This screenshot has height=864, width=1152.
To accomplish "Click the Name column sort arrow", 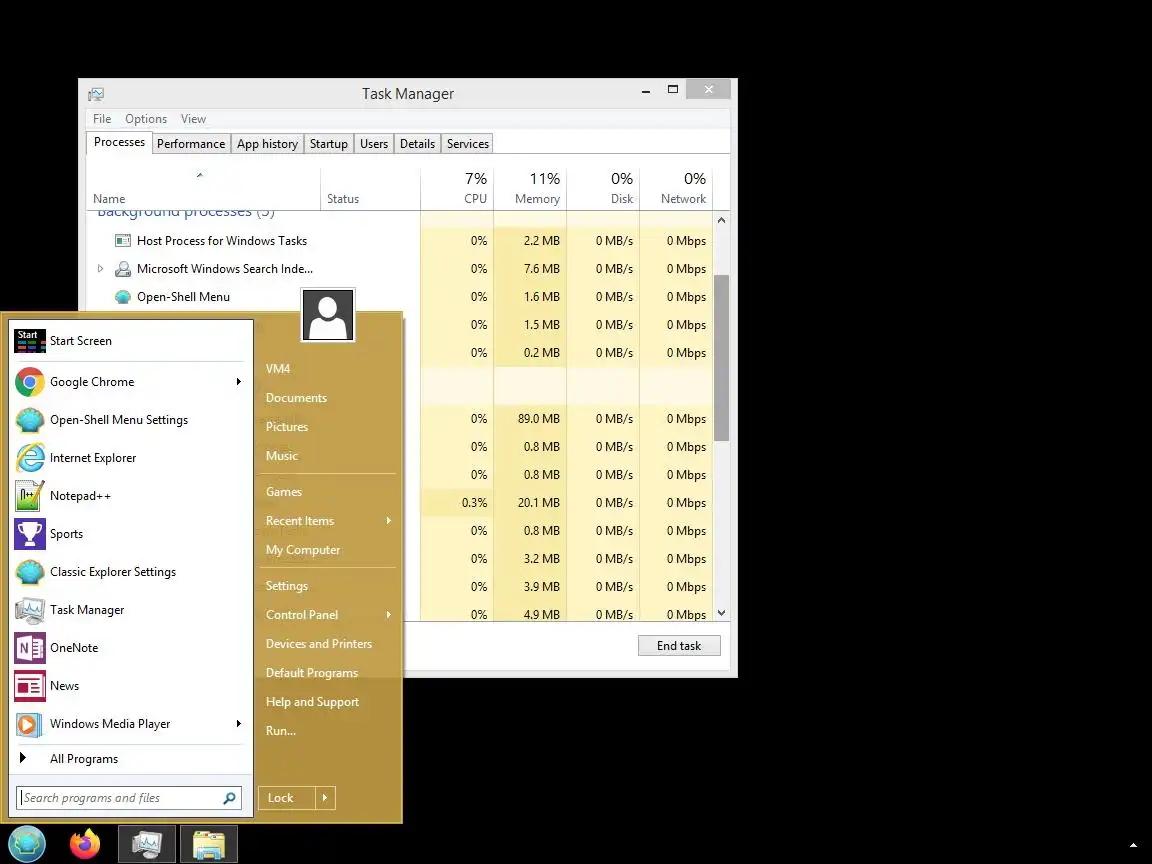I will (199, 175).
